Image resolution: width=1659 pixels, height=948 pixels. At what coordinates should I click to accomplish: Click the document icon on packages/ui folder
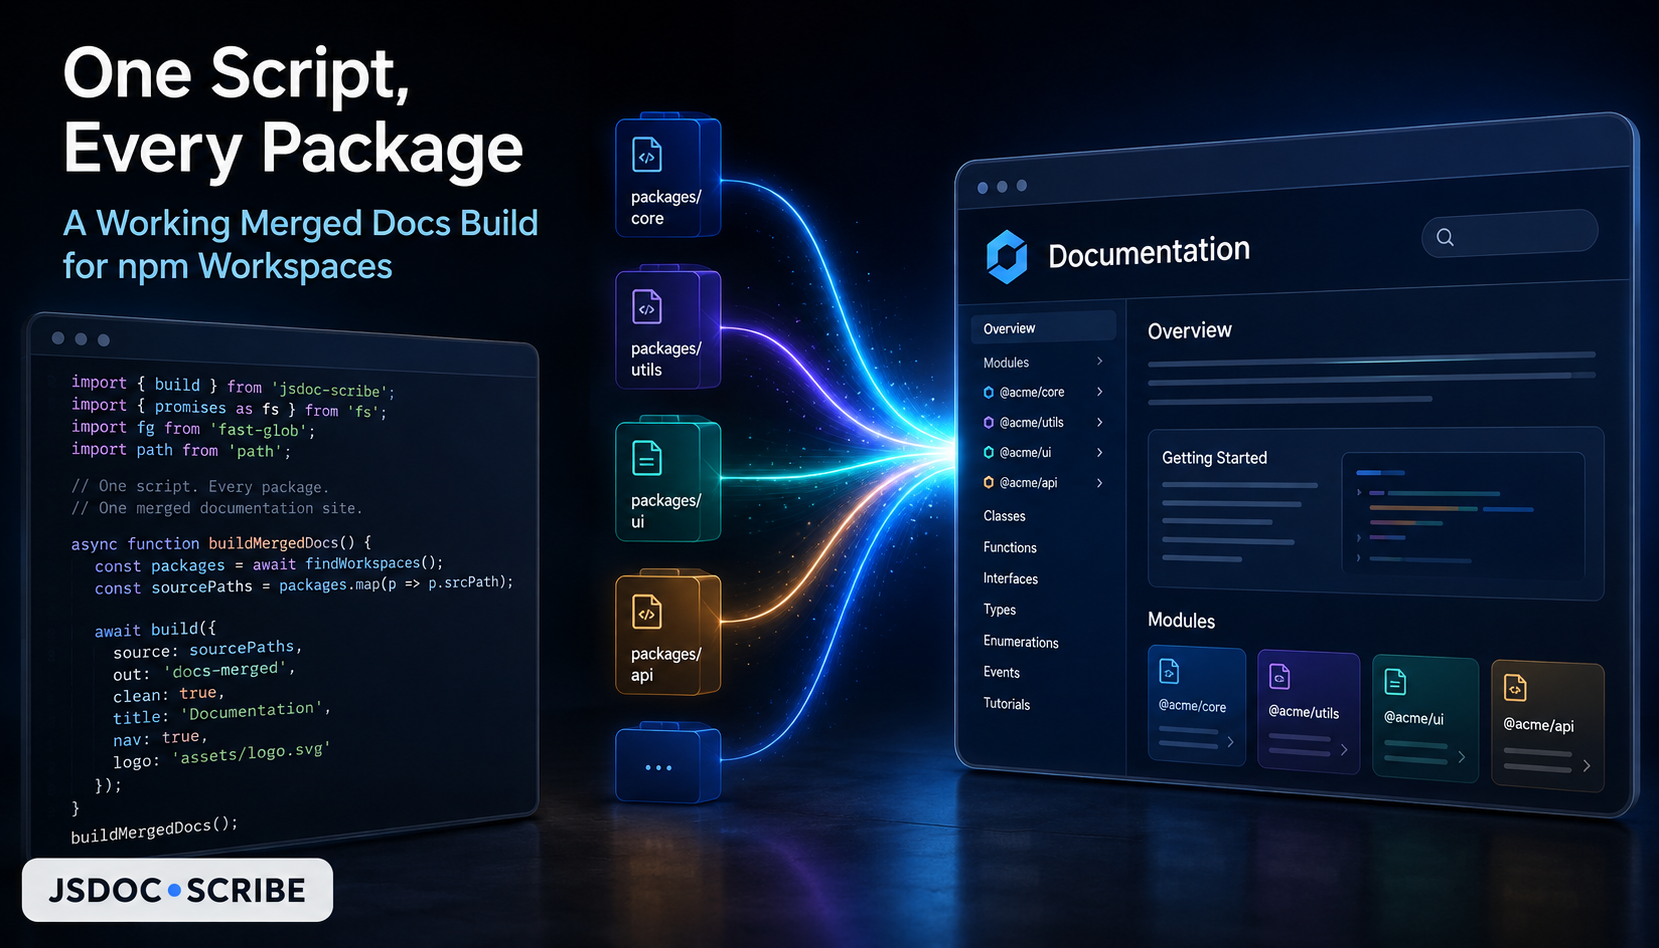pyautogui.click(x=647, y=459)
